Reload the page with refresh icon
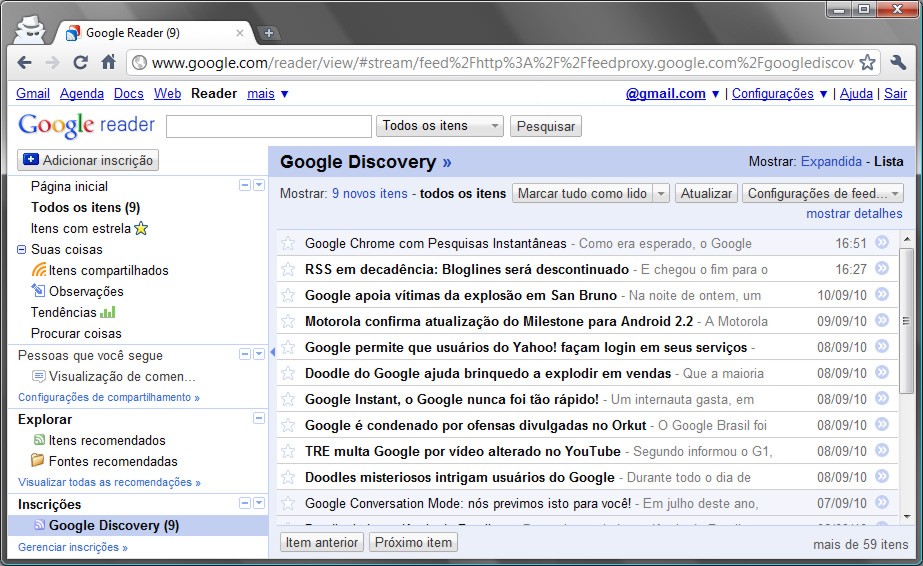The image size is (923, 566). coord(81,62)
